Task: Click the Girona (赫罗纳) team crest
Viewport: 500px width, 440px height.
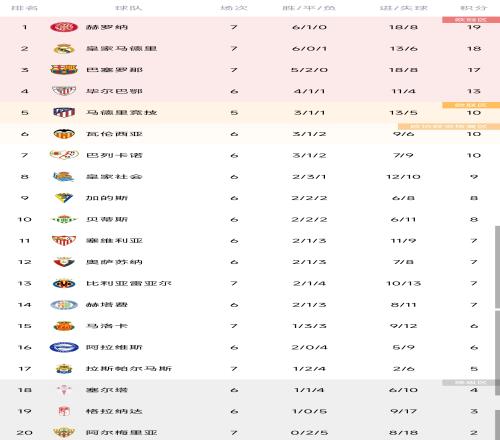Action: tap(64, 27)
